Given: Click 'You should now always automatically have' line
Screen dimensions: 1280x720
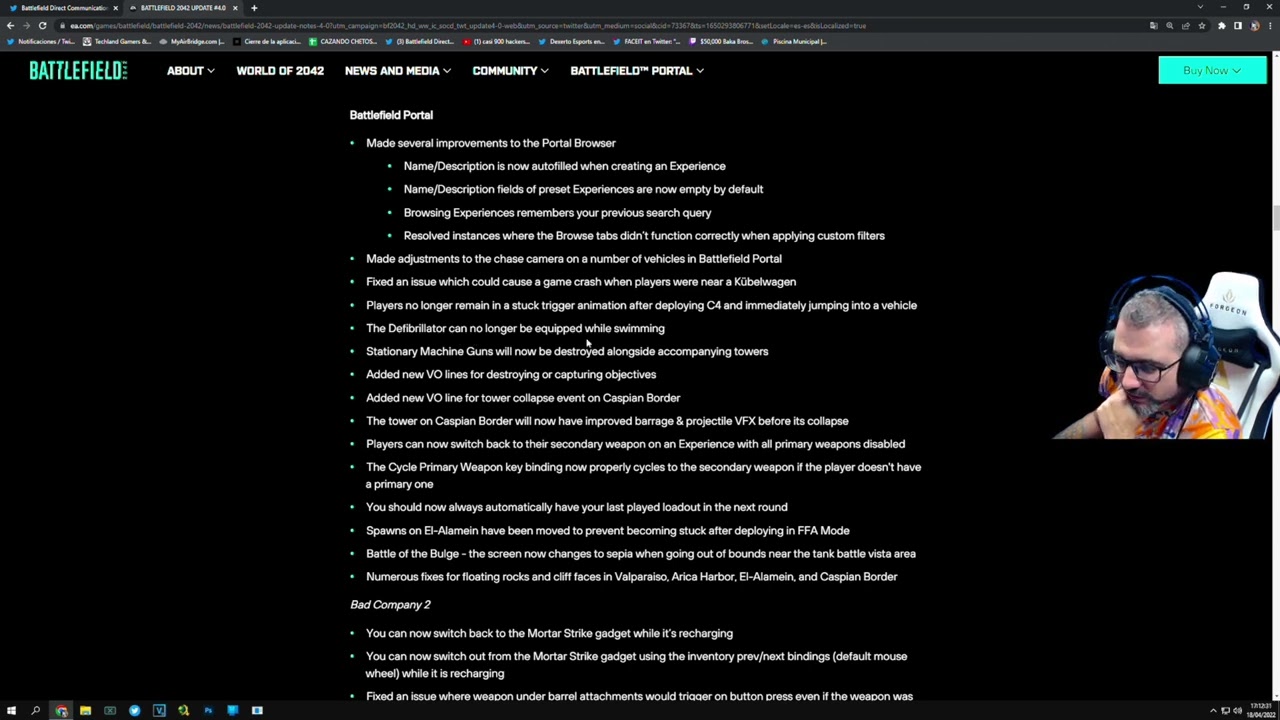Looking at the screenshot, I should pyautogui.click(x=577, y=507).
